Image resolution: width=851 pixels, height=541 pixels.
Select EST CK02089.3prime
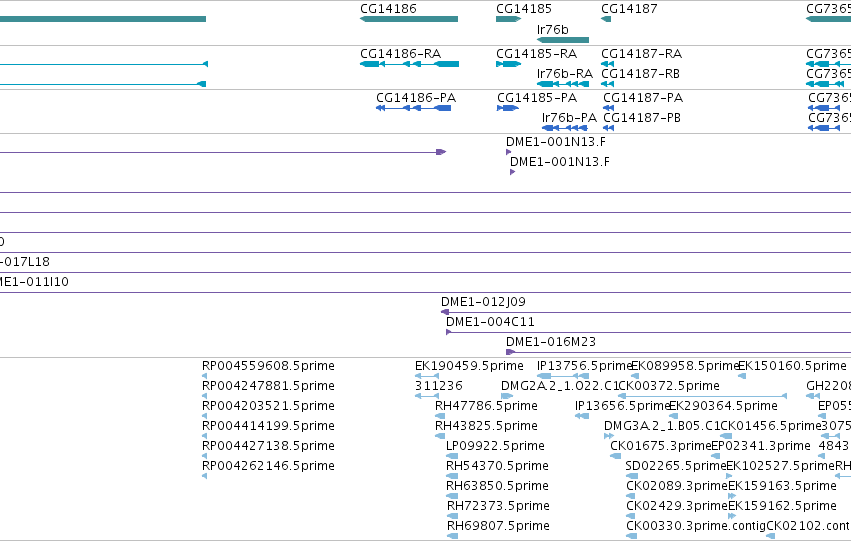coord(677,486)
